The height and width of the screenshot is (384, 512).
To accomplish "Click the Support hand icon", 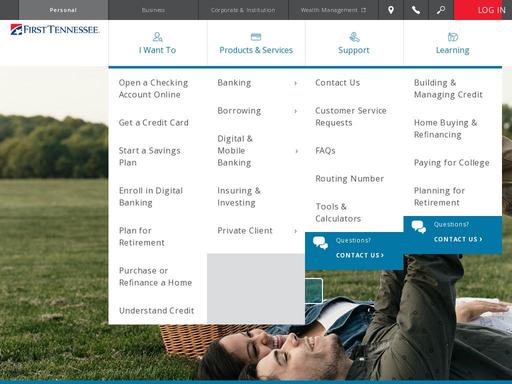I will pos(354,37).
